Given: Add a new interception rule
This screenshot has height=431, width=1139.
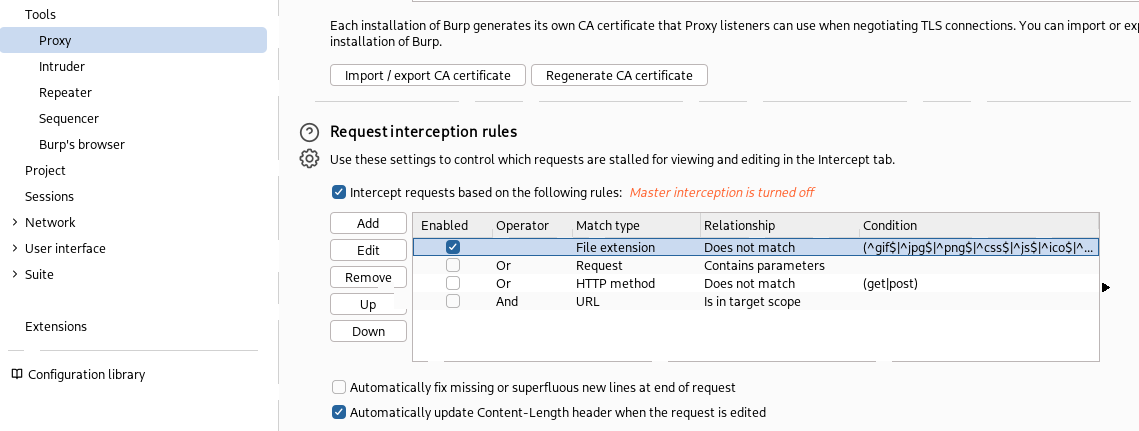Looking at the screenshot, I should pyautogui.click(x=368, y=224).
